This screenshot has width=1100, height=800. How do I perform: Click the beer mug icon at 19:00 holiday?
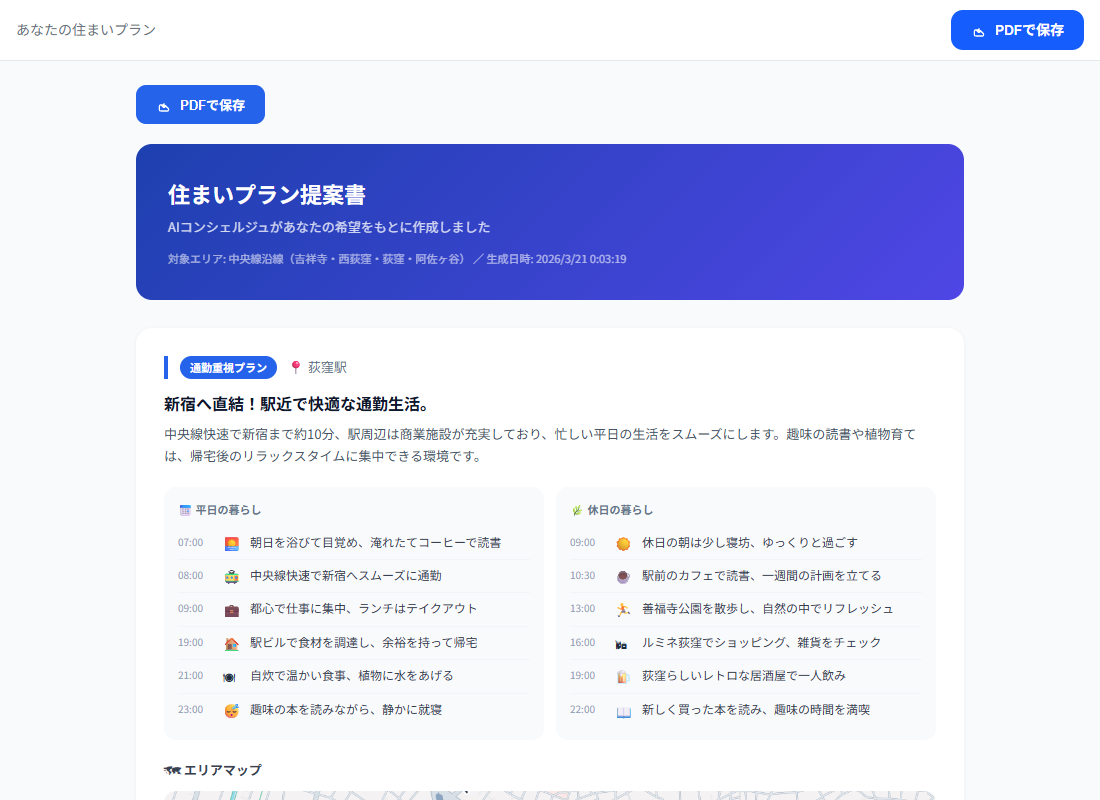pos(623,677)
